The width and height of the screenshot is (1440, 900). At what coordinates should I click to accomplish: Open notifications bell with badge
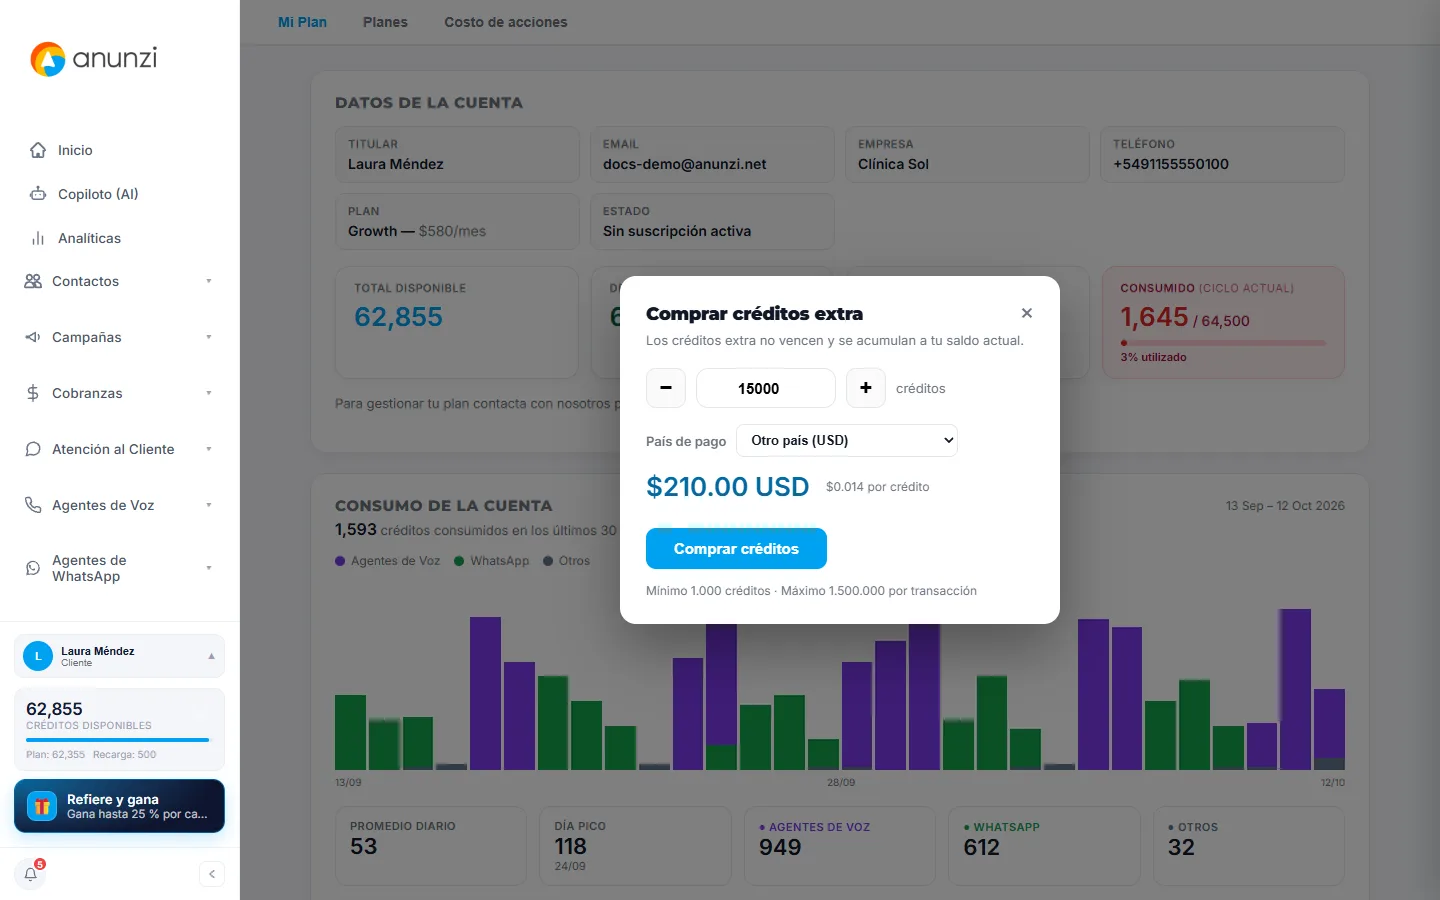pos(31,873)
